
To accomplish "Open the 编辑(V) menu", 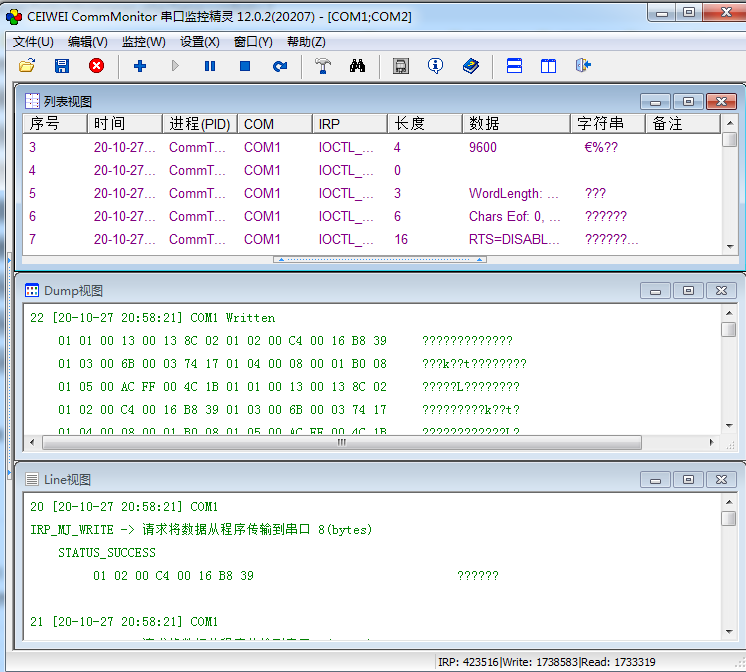I will [88, 42].
